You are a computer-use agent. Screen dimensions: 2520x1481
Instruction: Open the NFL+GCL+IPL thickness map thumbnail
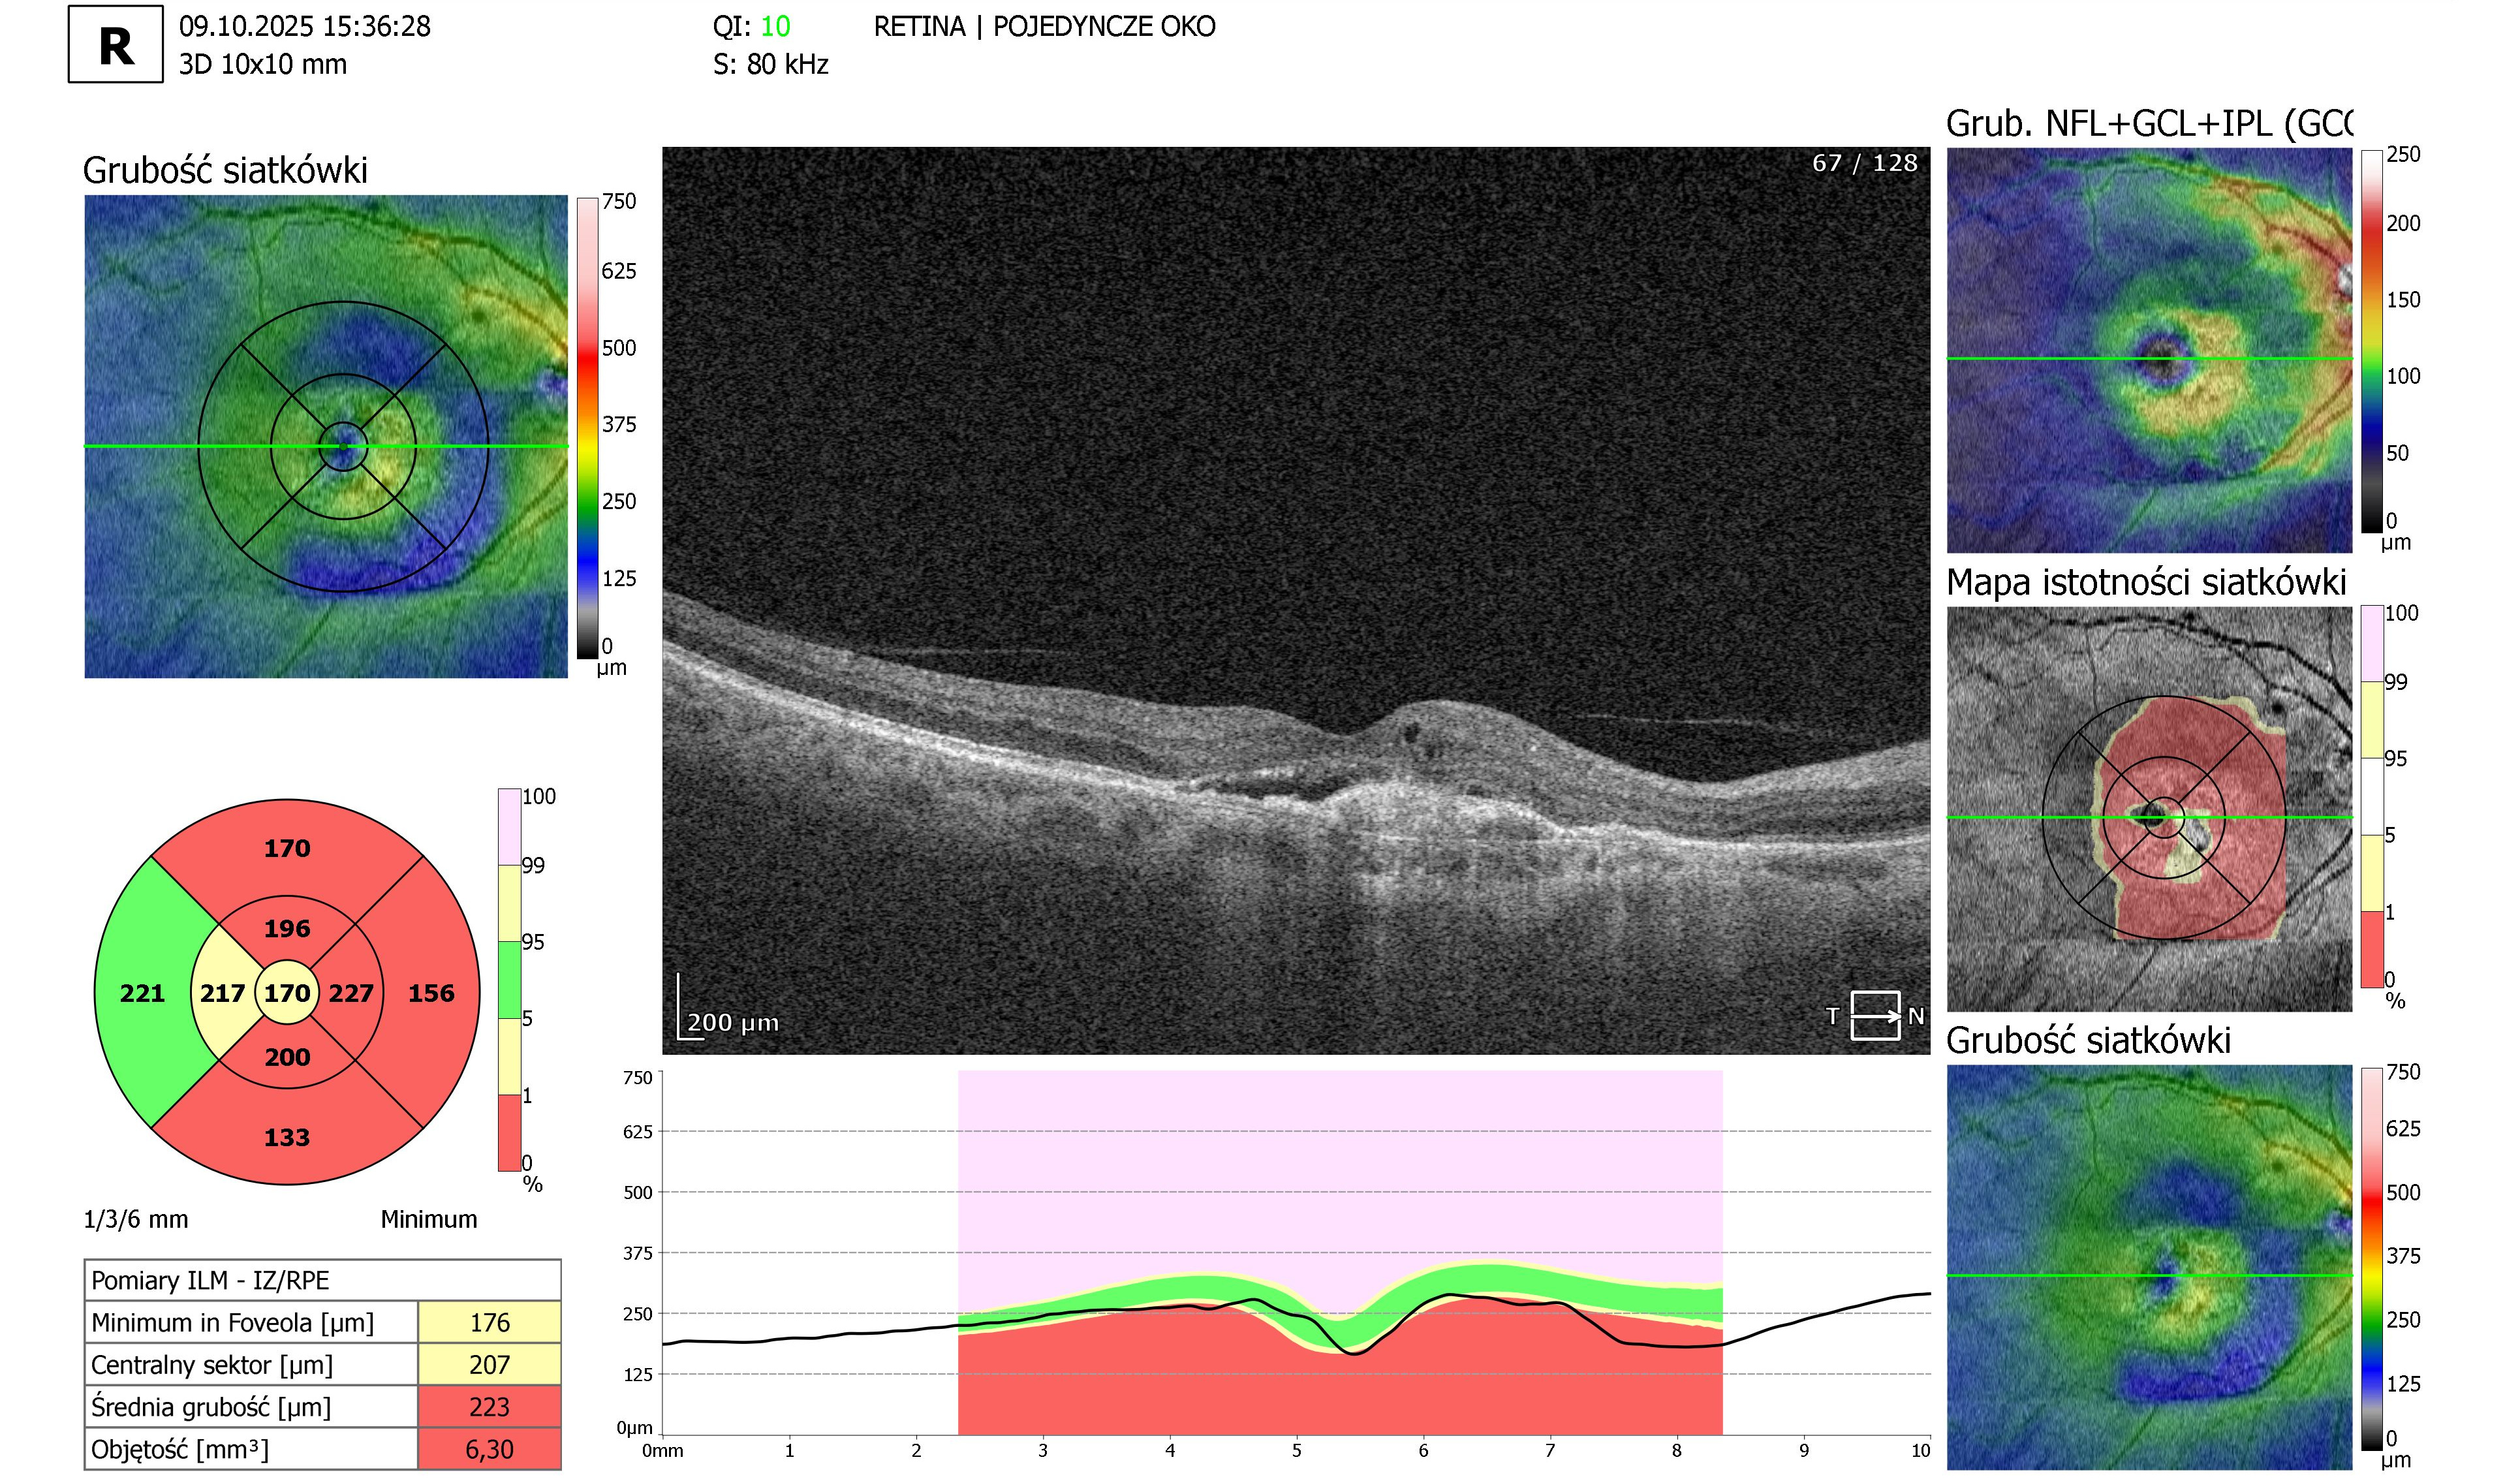click(x=2149, y=350)
